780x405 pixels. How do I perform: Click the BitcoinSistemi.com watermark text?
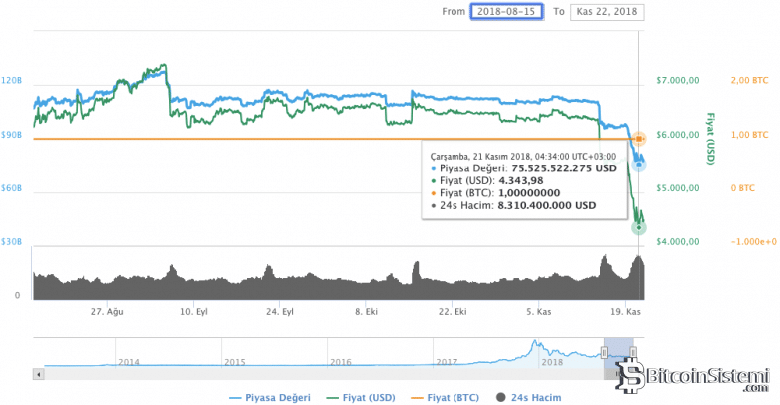tap(707, 378)
